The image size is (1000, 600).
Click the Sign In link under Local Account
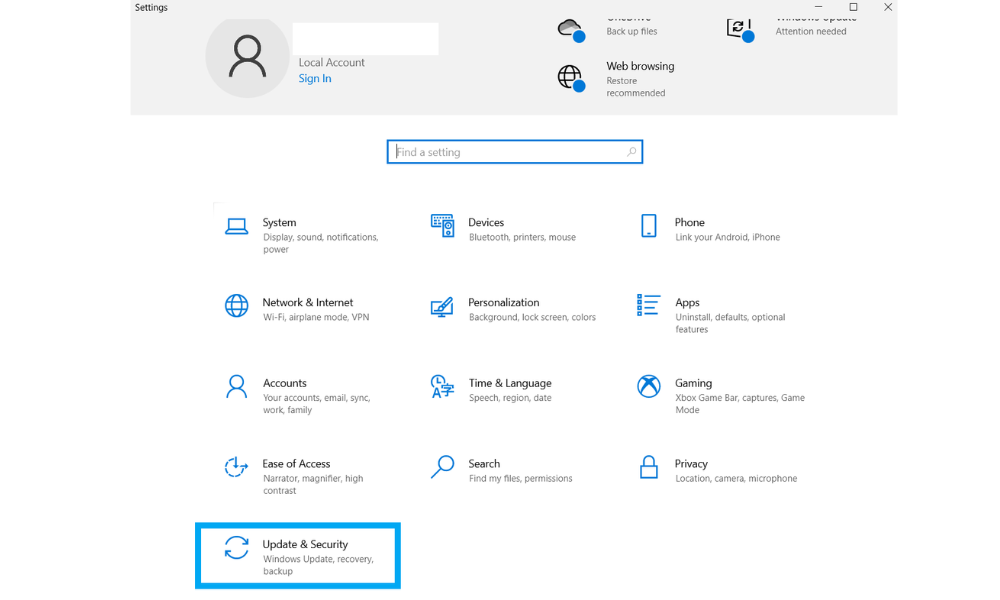point(314,78)
